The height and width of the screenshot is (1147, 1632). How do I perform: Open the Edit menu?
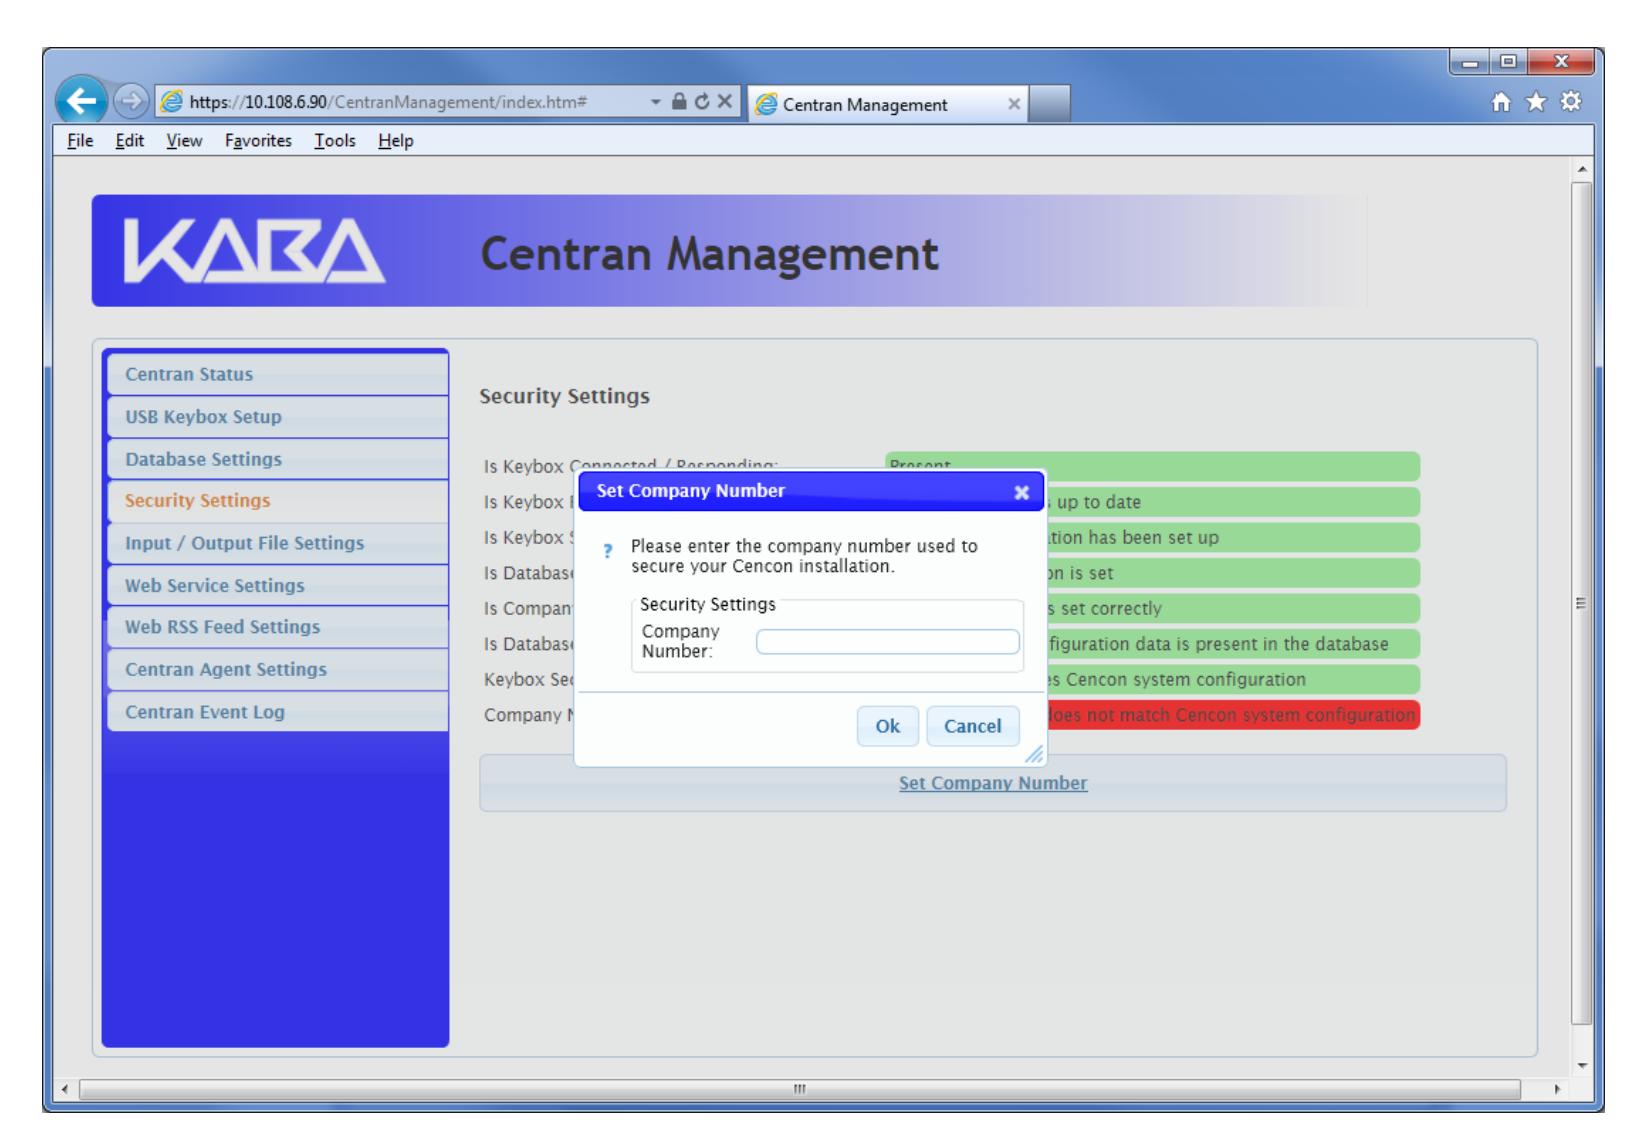click(129, 141)
